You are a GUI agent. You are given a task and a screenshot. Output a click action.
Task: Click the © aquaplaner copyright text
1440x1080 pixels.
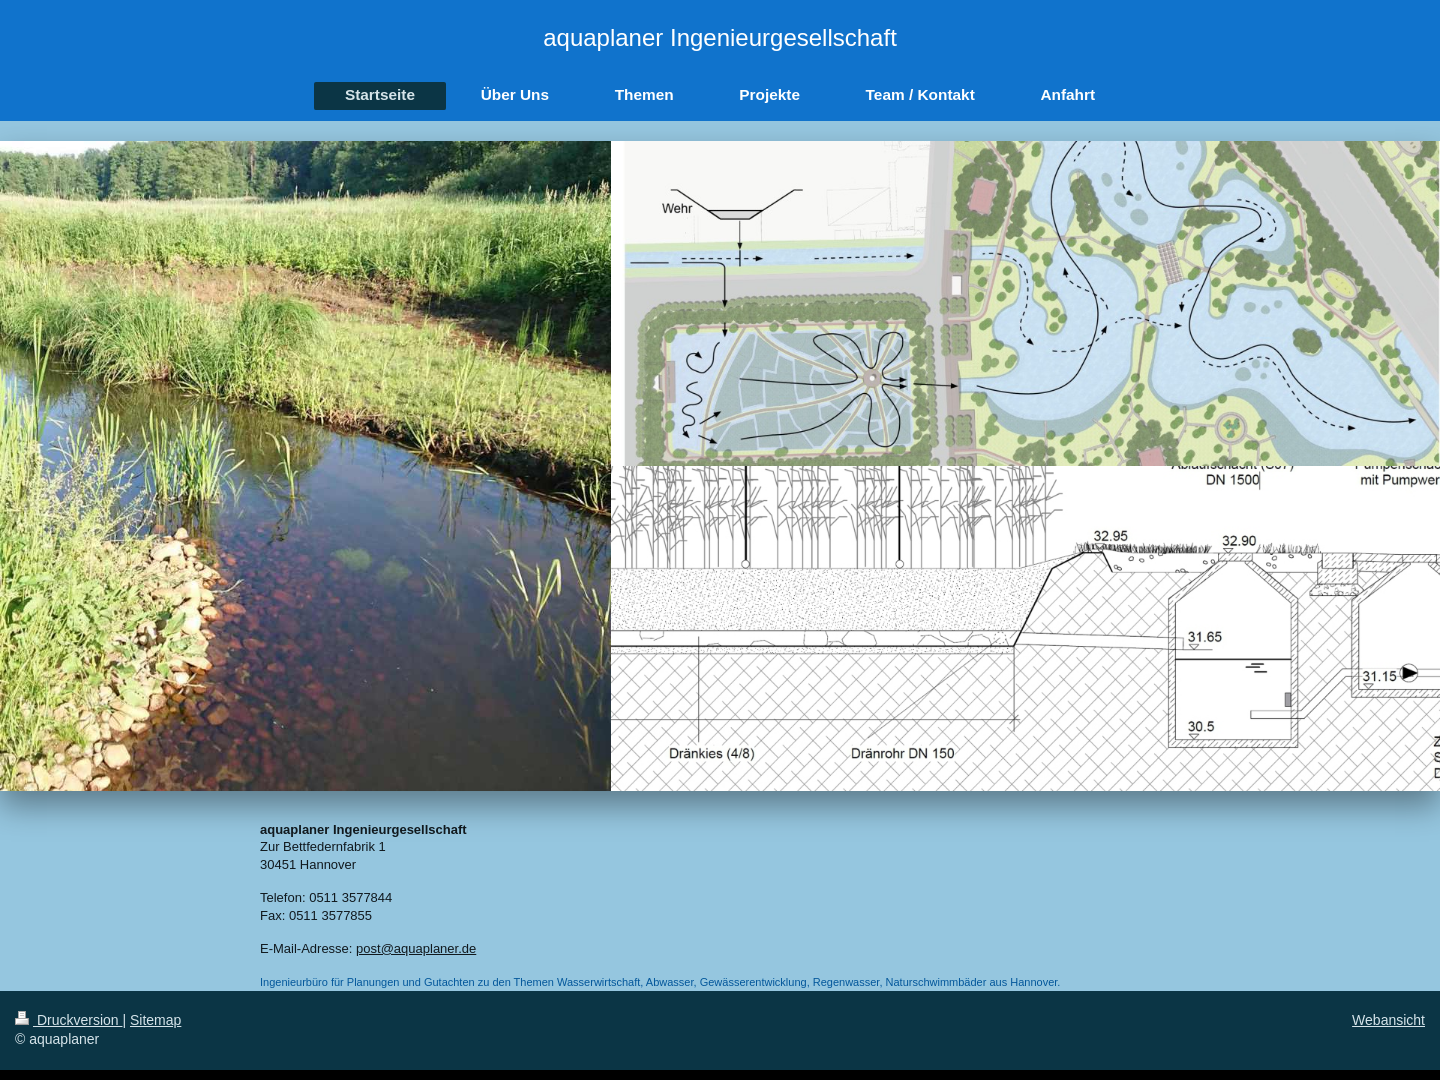tap(57, 1039)
